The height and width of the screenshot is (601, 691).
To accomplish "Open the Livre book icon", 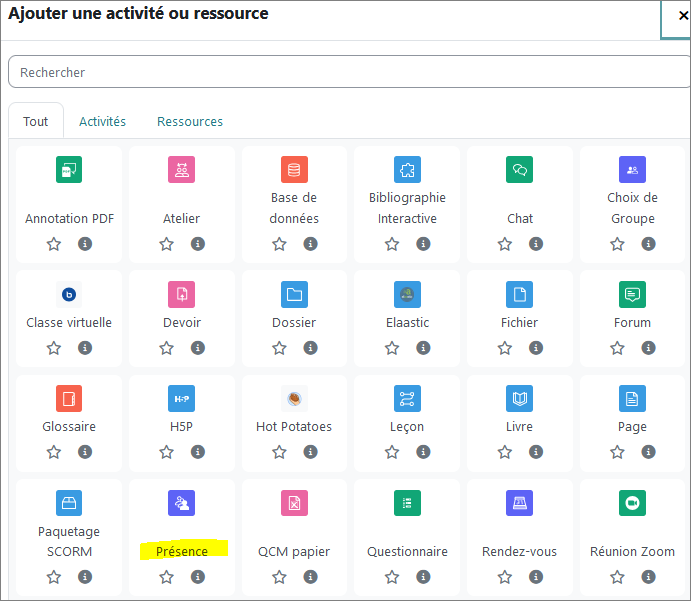I will 520,398.
